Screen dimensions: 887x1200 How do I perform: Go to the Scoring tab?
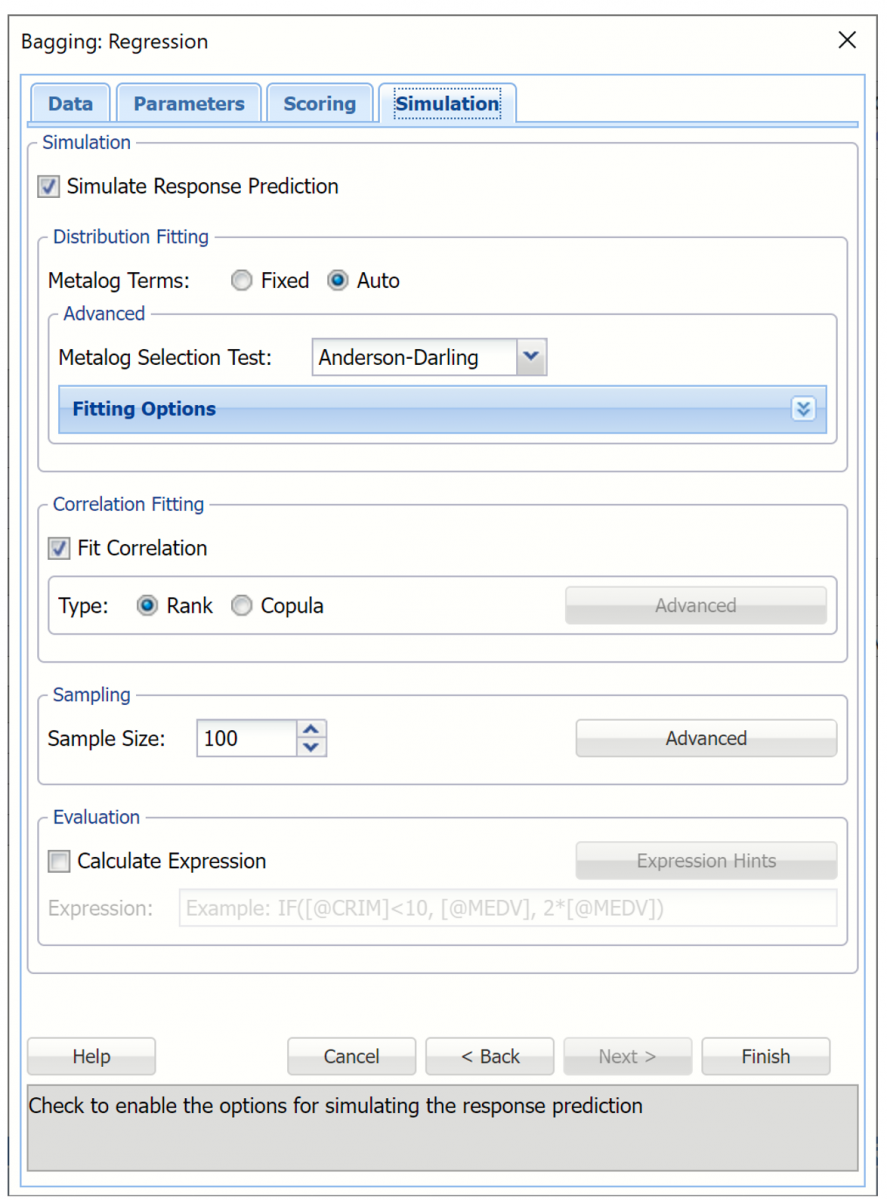point(319,104)
